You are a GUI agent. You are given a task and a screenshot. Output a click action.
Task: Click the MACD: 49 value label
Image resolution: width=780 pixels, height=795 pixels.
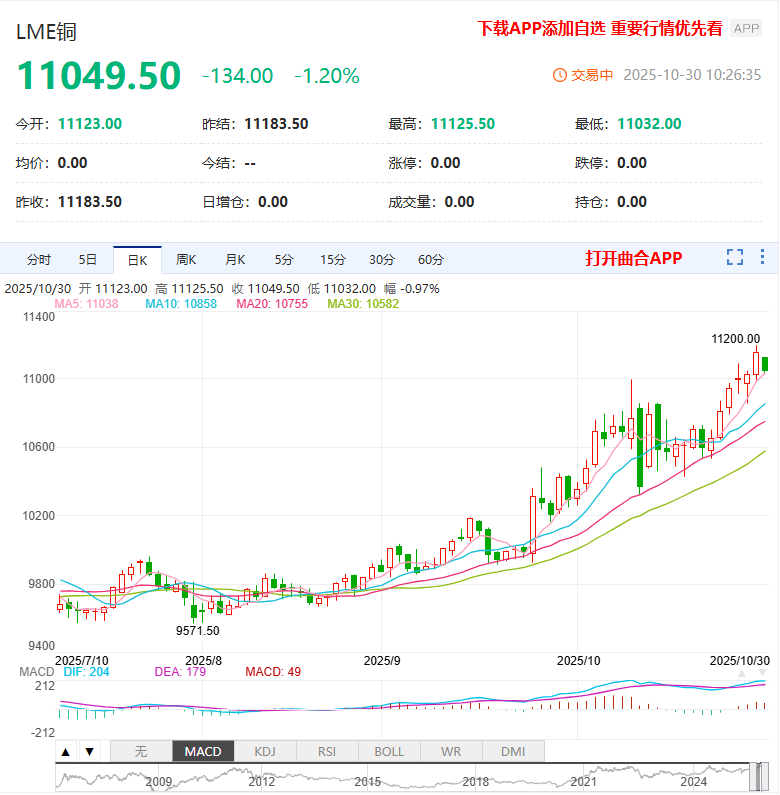273,672
